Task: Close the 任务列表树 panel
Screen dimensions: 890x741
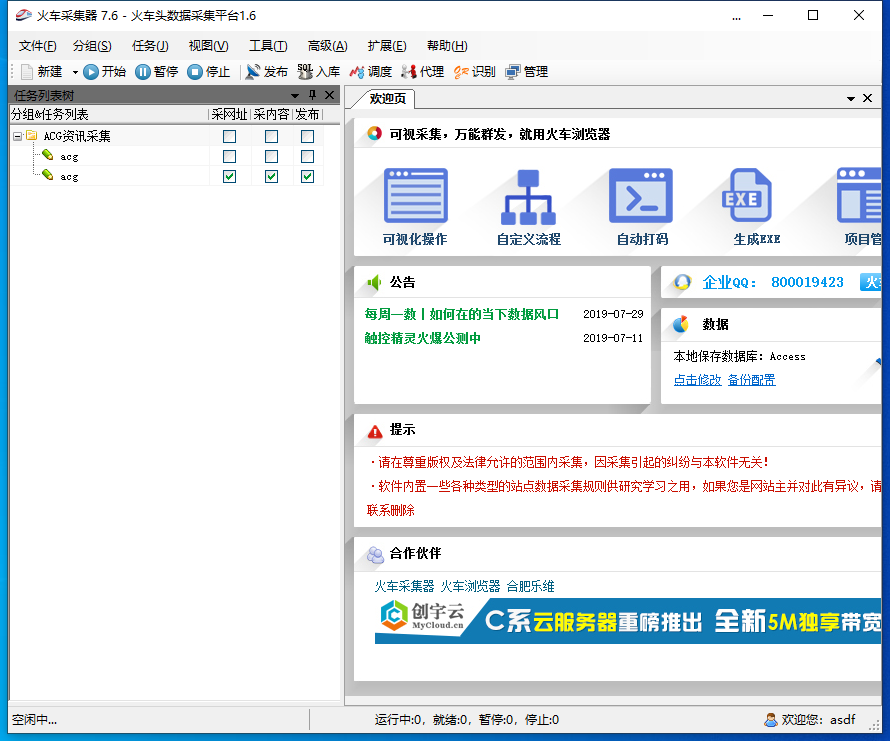Action: [329, 95]
